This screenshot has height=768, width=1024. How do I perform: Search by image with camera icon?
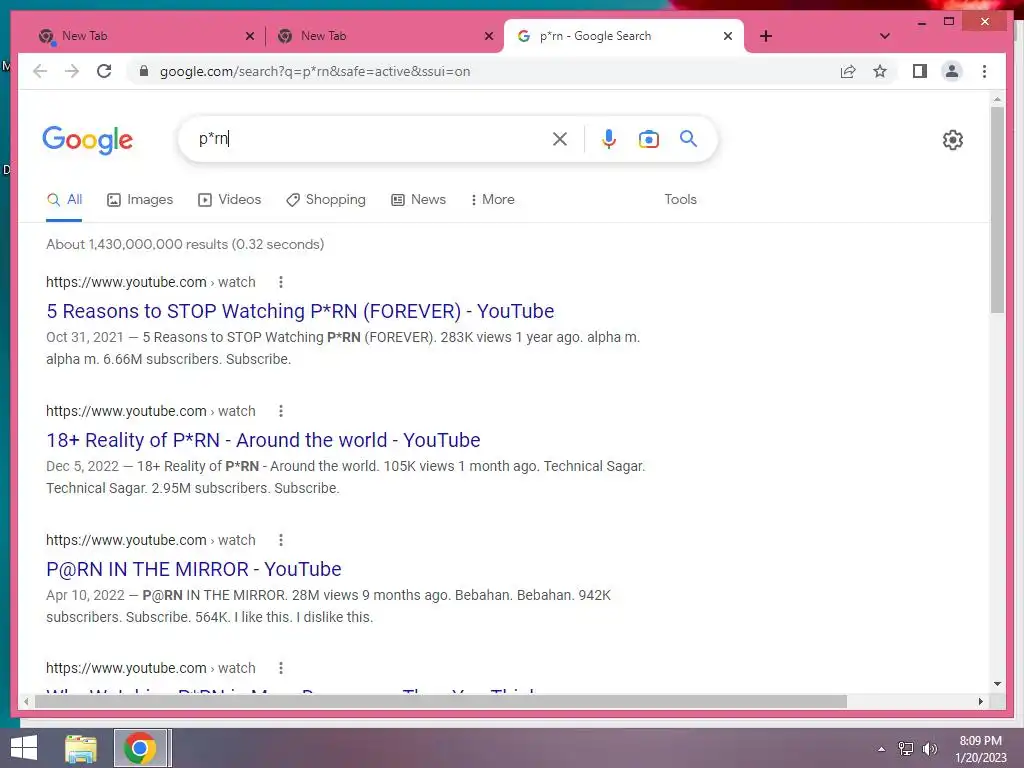pyautogui.click(x=648, y=139)
